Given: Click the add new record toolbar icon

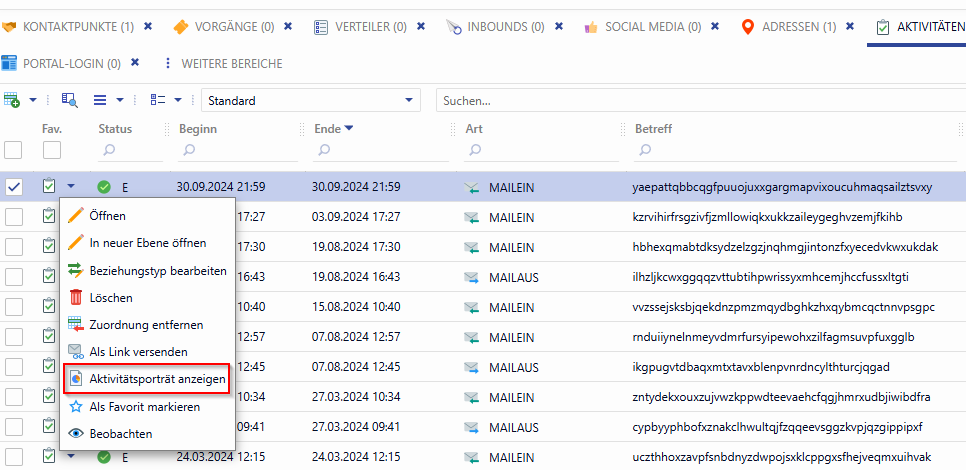Looking at the screenshot, I should (13, 100).
